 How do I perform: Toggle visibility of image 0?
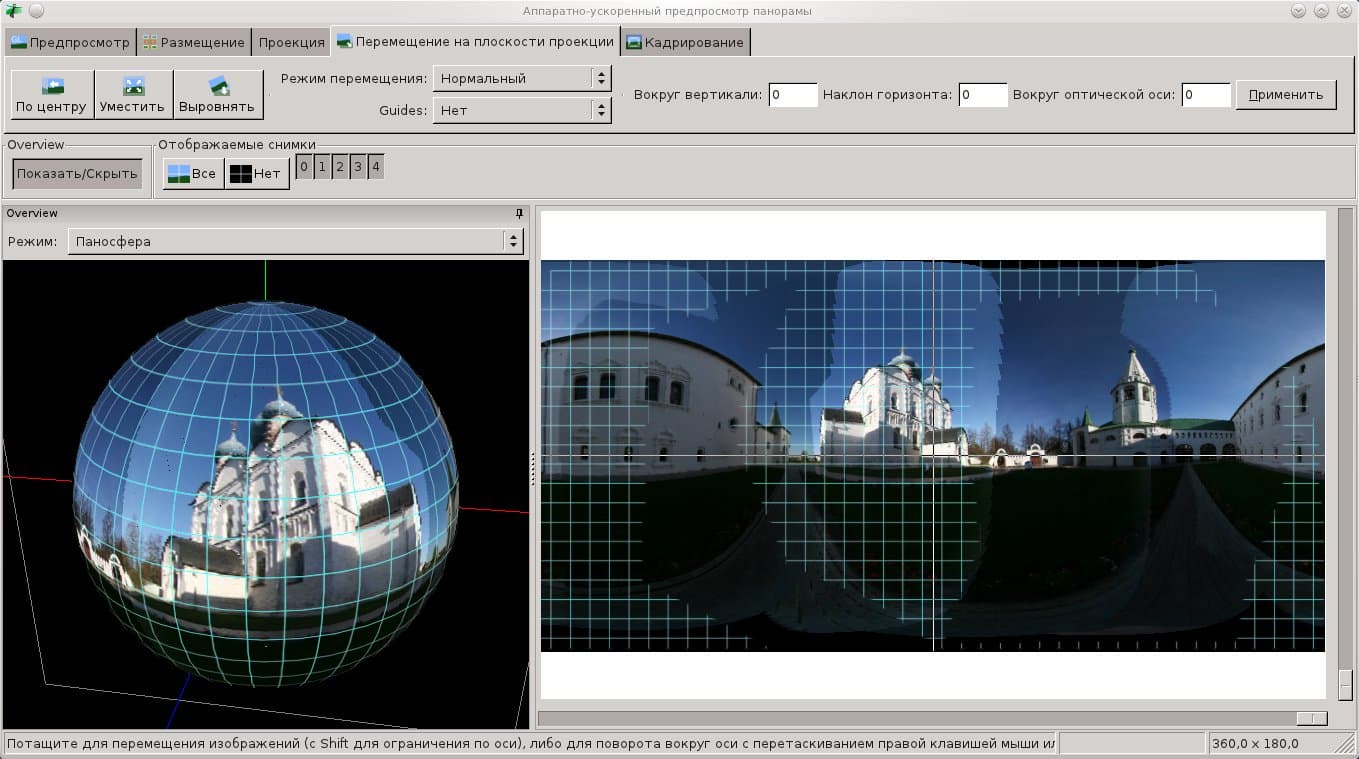pyautogui.click(x=304, y=167)
